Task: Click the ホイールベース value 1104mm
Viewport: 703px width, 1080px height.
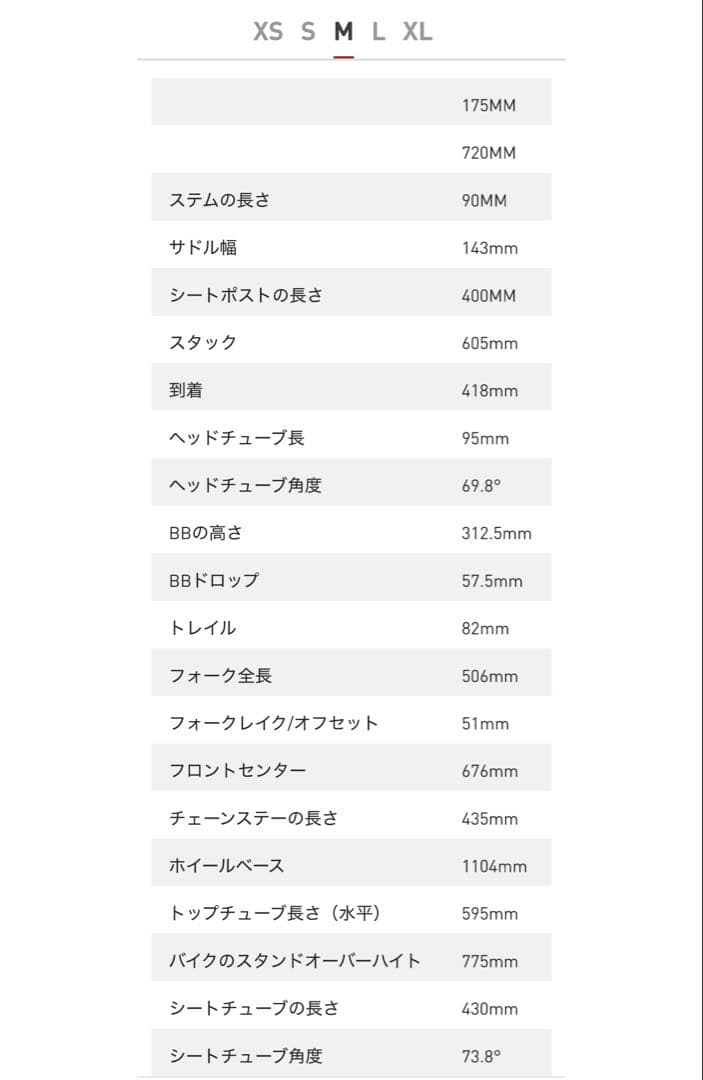Action: click(x=492, y=864)
